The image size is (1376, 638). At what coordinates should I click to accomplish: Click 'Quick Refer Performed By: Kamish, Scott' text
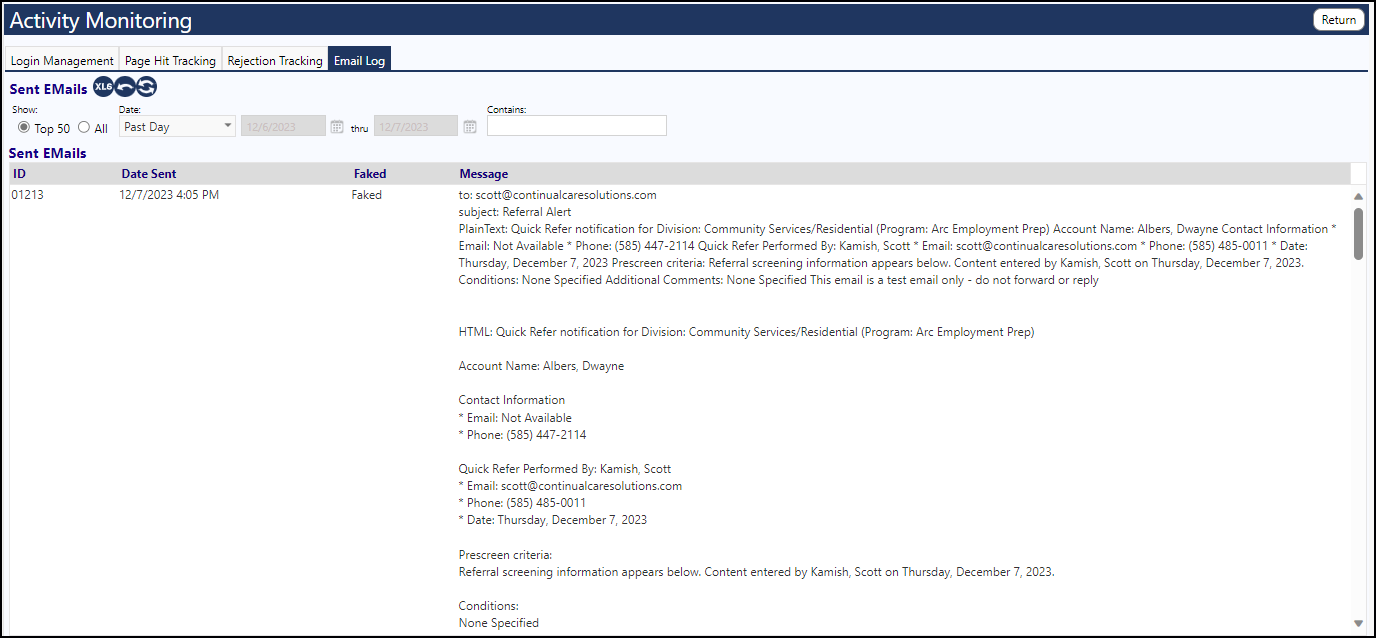pos(565,469)
